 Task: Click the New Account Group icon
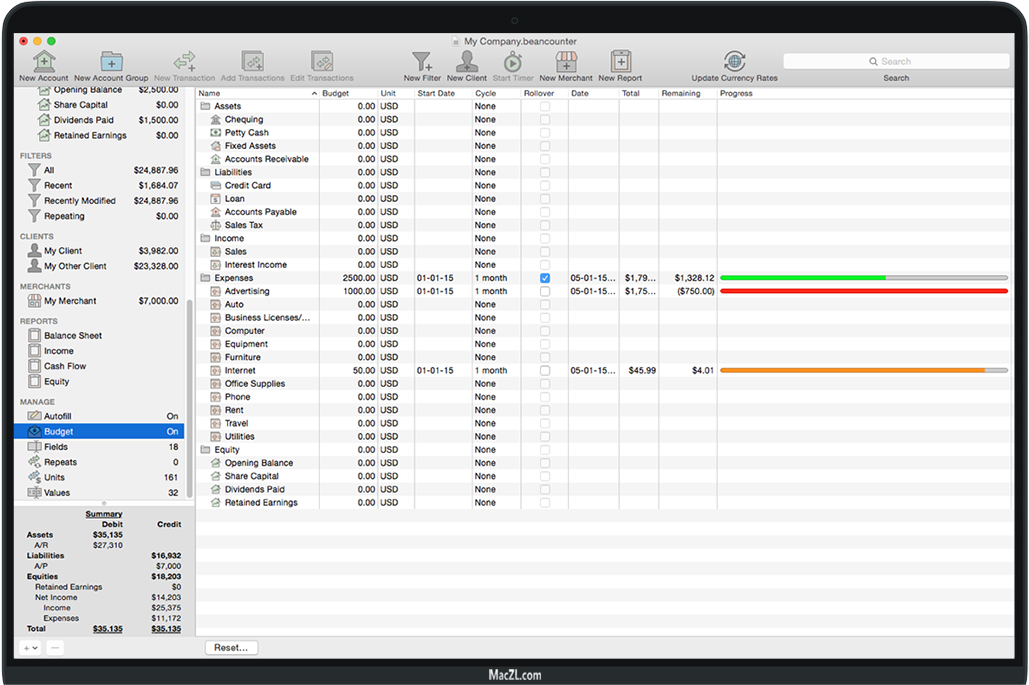pyautogui.click(x=111, y=62)
